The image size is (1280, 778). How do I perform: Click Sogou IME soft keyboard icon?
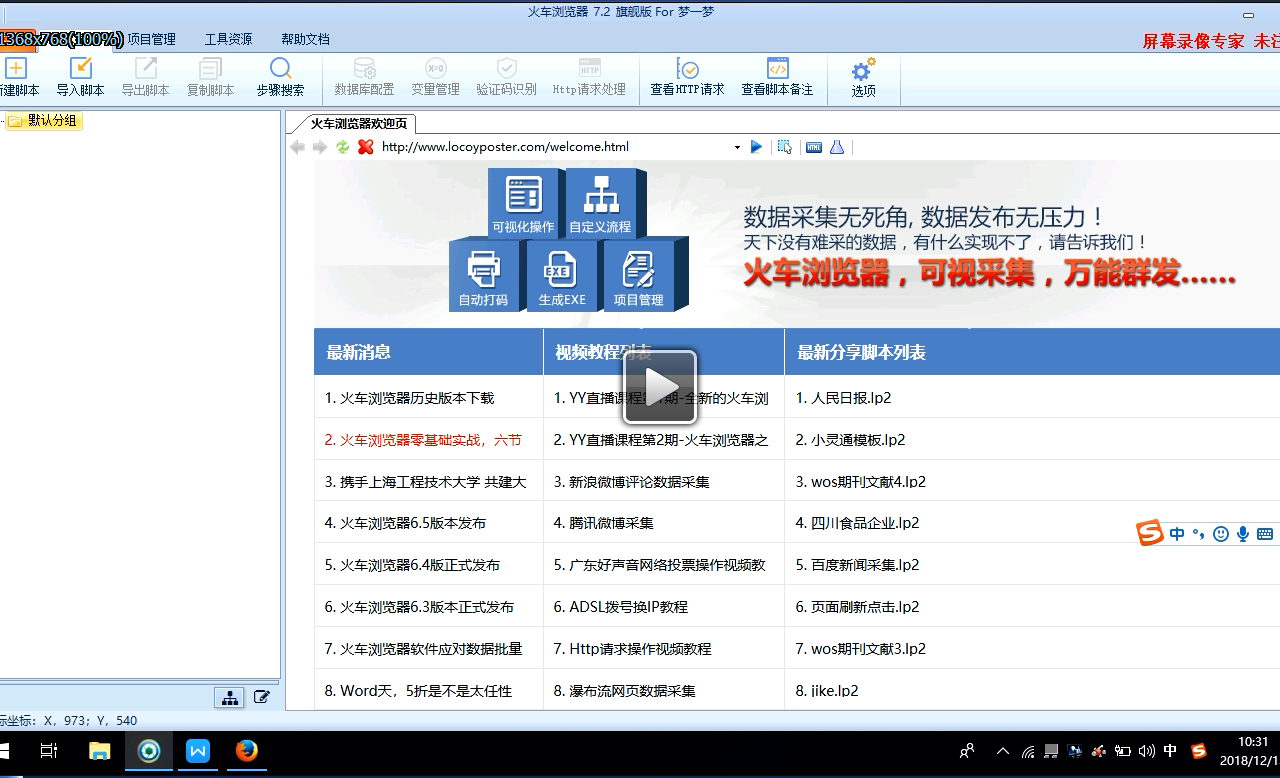pos(1265,534)
